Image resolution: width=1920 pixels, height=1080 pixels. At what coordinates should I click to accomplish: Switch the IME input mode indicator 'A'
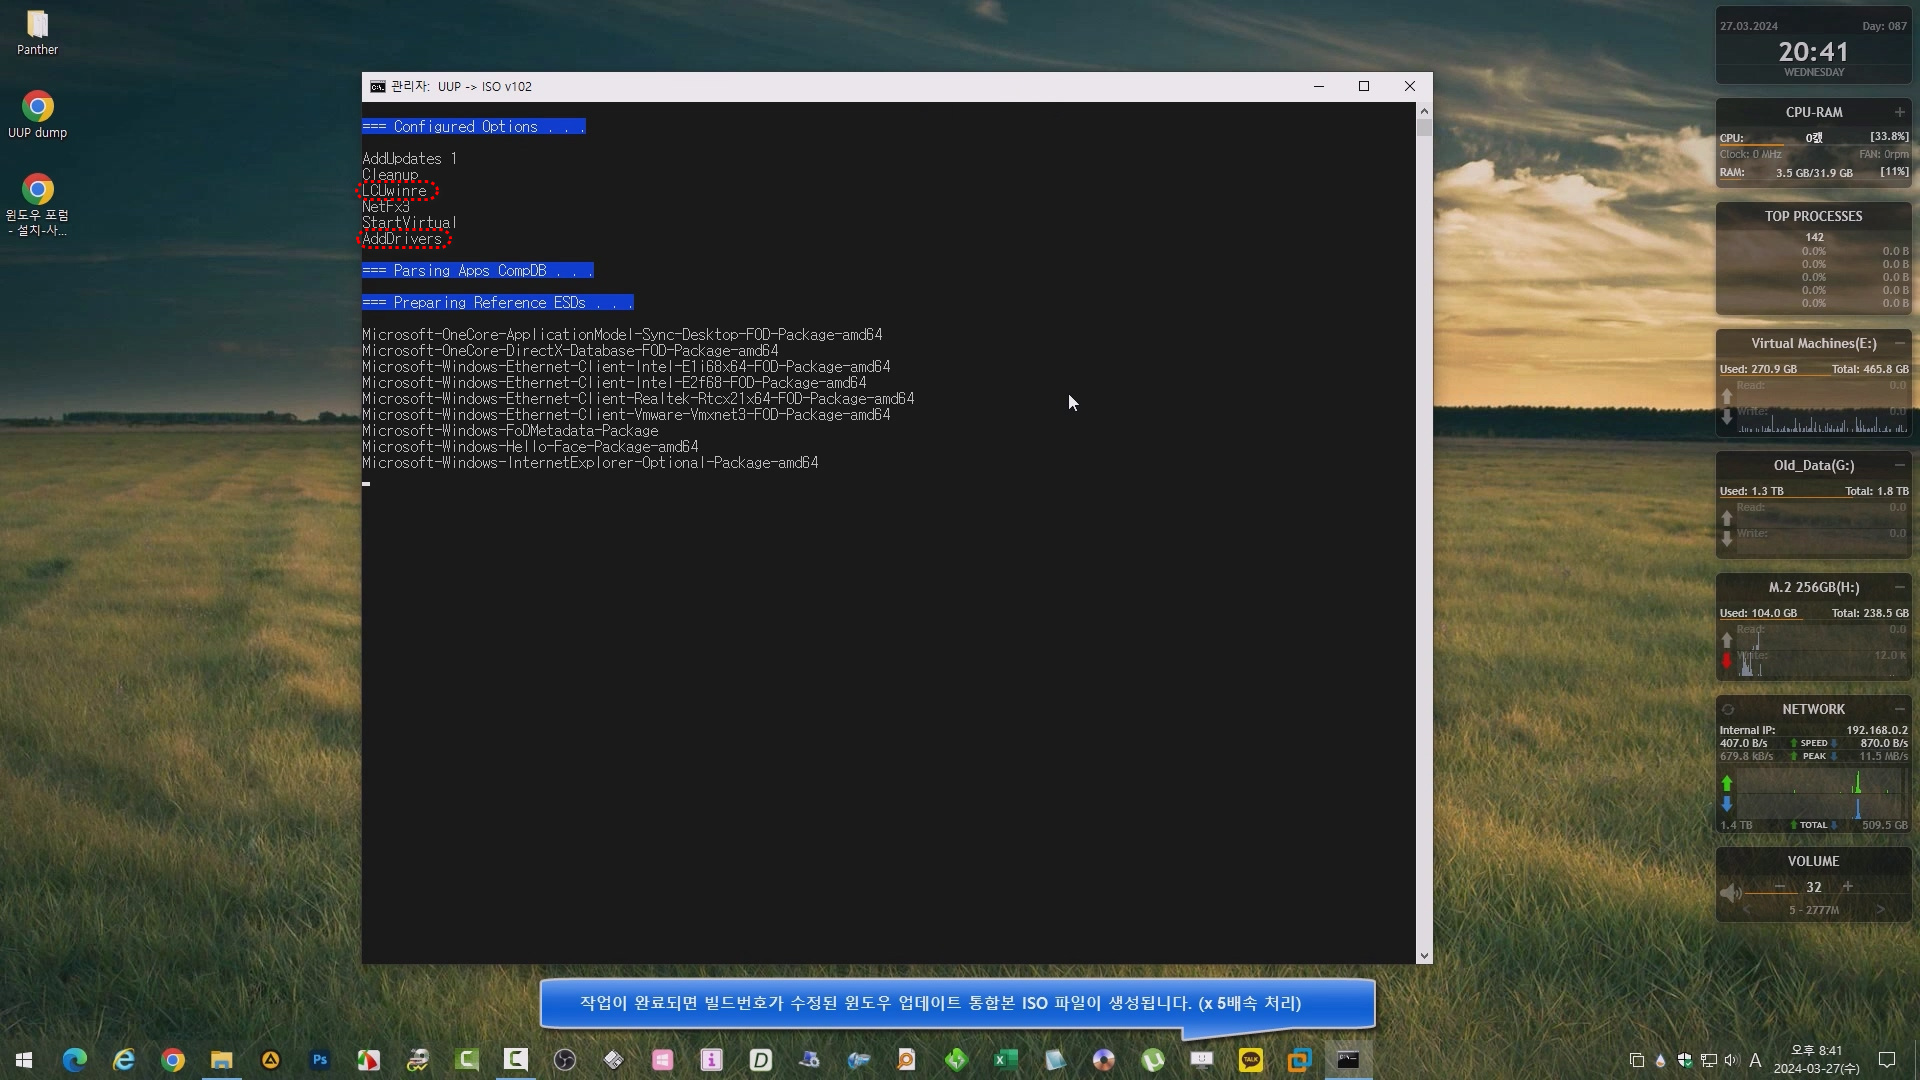click(x=1755, y=1060)
